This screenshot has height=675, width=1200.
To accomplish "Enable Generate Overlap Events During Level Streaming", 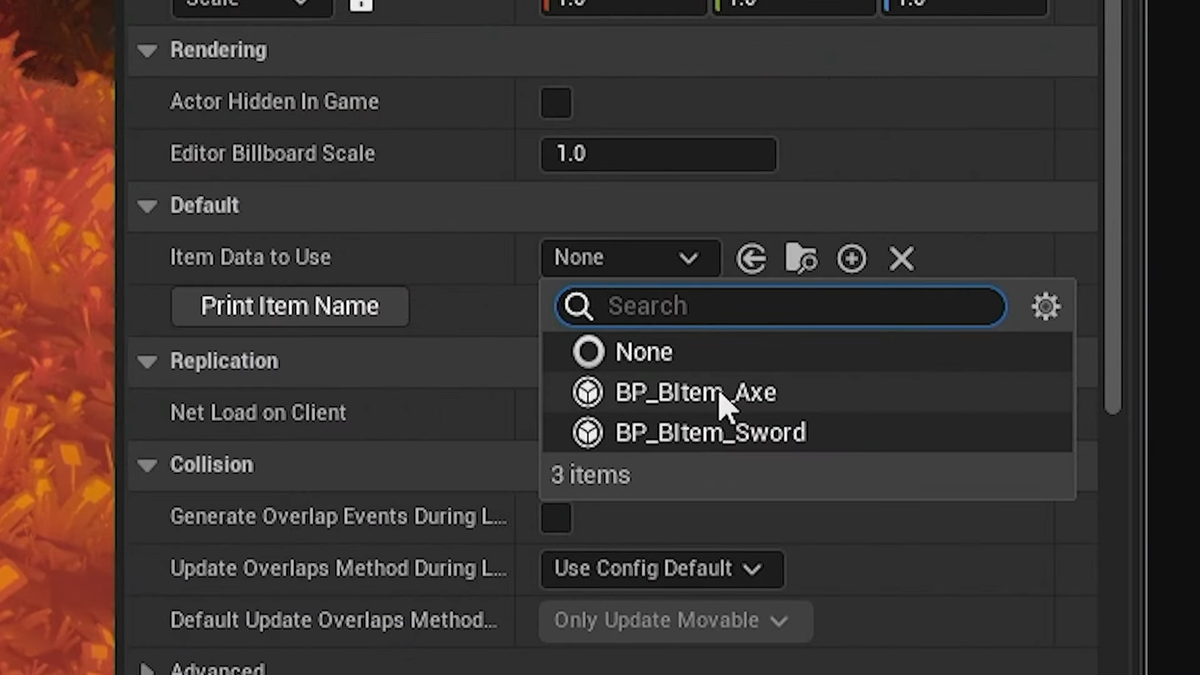I will tap(556, 517).
